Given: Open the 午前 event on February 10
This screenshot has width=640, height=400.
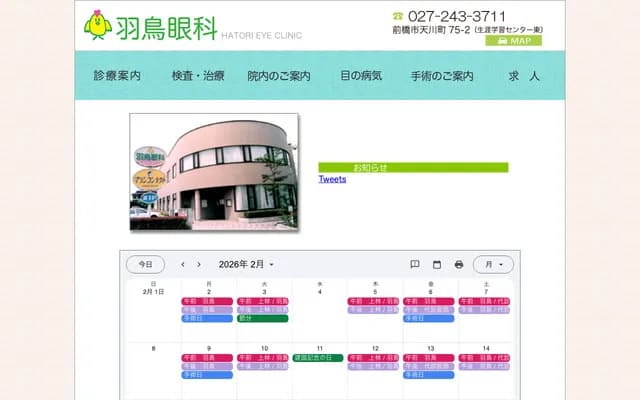Looking at the screenshot, I should (263, 358).
